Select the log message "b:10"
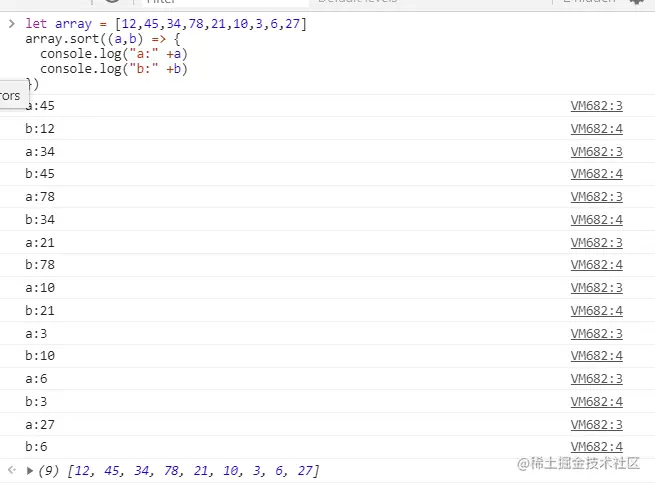The width and height of the screenshot is (655, 486). click(40, 356)
